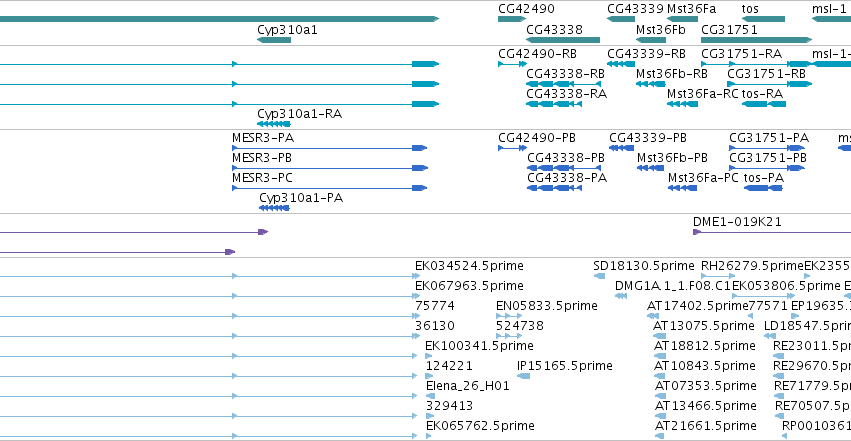Click the Cyp310a1-RA transcript label
The height and width of the screenshot is (441, 851).
coord(300,114)
